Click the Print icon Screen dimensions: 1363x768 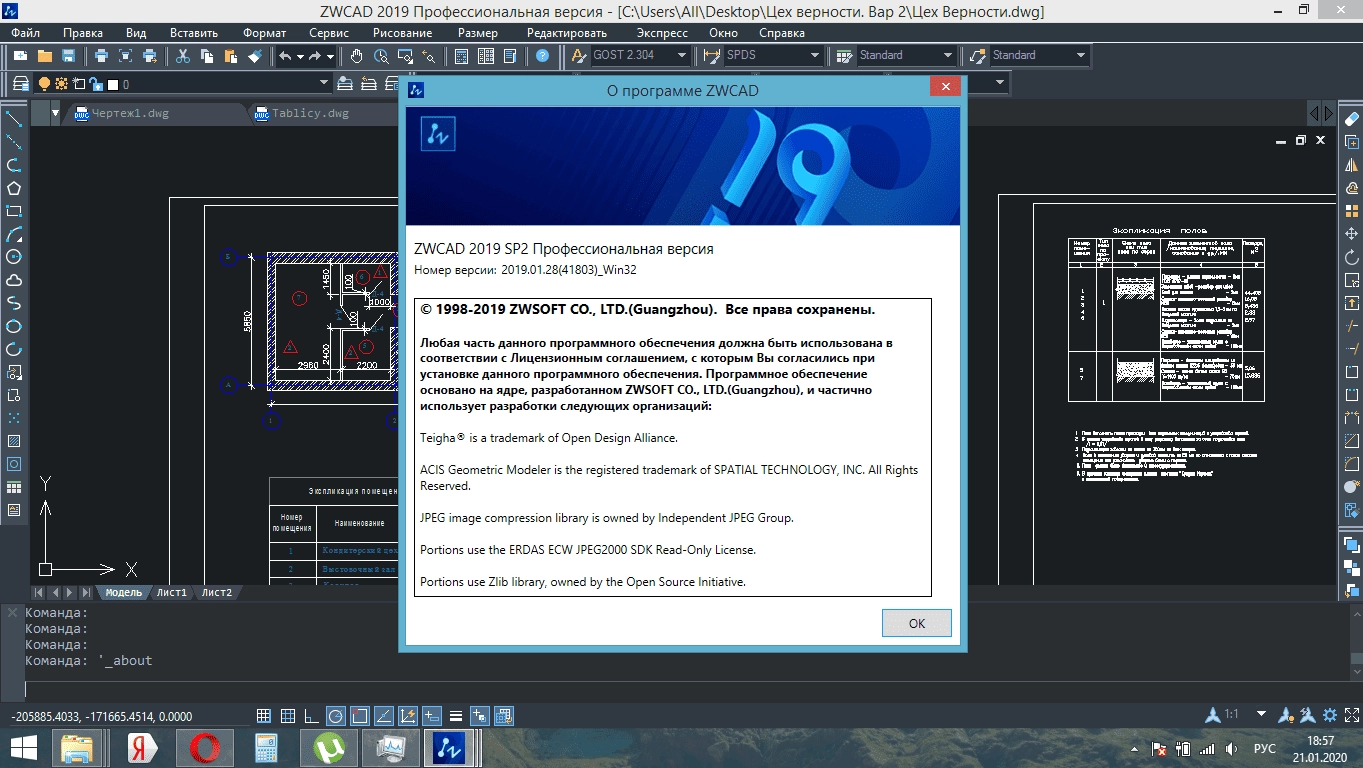pos(101,56)
